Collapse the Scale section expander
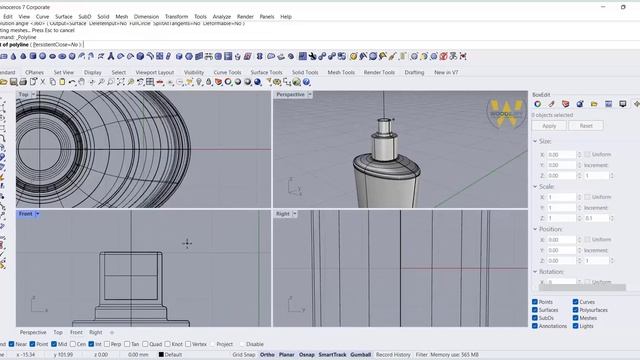 [535, 187]
